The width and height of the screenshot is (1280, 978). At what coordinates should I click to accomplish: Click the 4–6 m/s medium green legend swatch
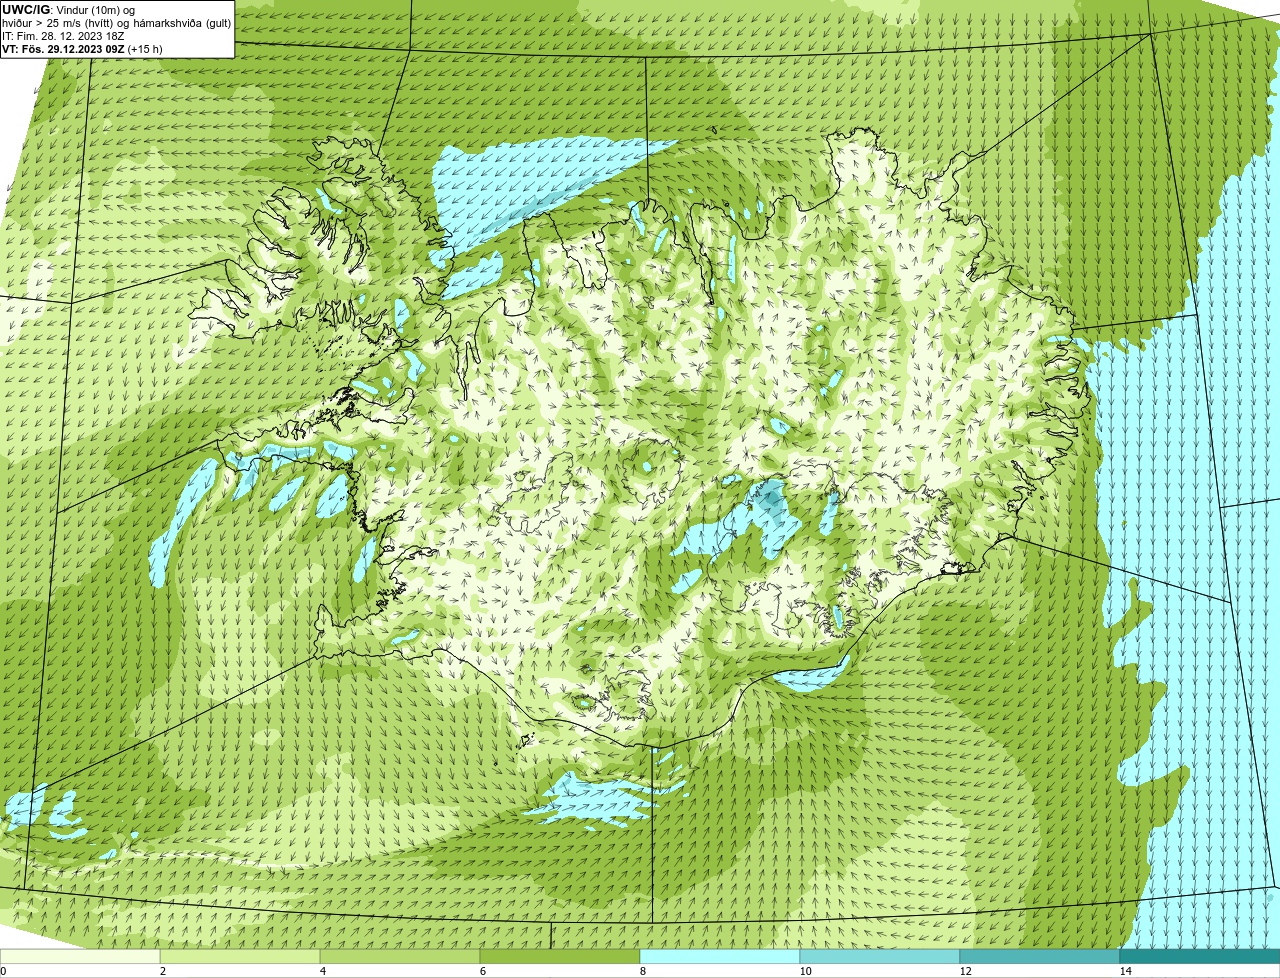point(400,956)
